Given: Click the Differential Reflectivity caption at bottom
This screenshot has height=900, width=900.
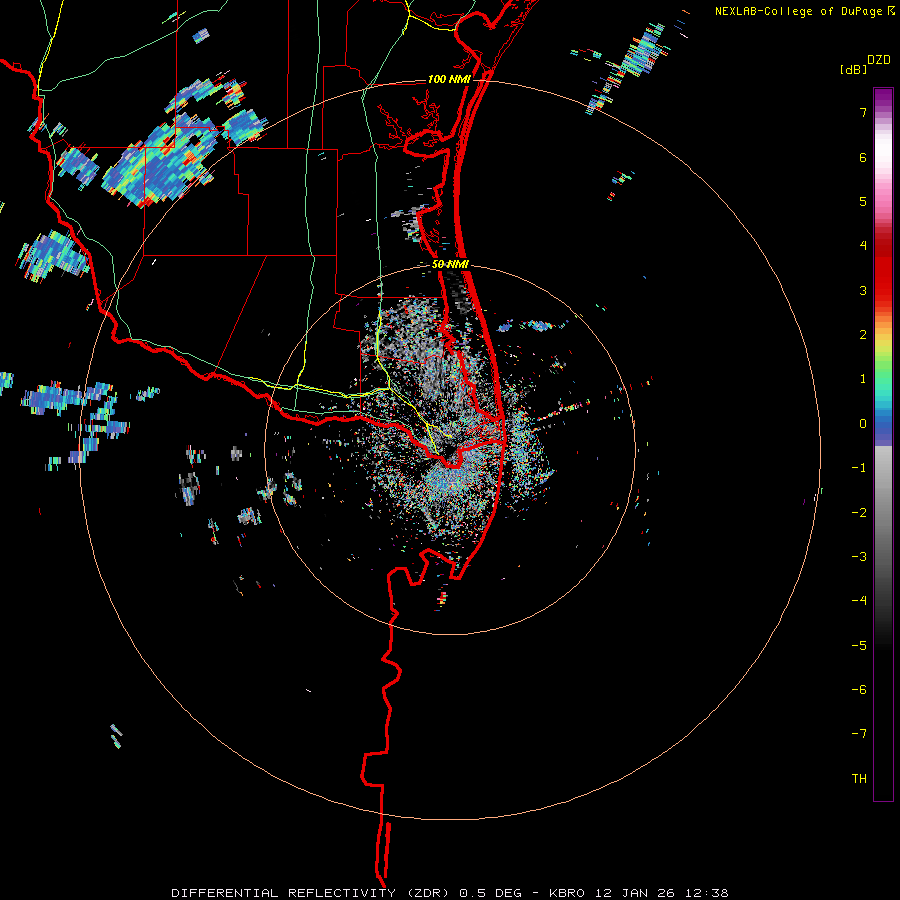Looking at the screenshot, I should (449, 893).
